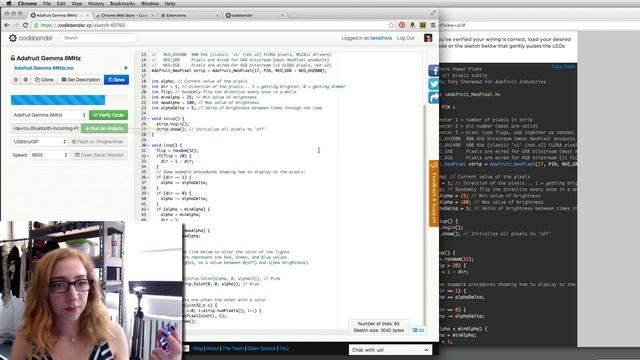Open the Open Source footer link
The width and height of the screenshot is (640, 360).
(x=262, y=348)
